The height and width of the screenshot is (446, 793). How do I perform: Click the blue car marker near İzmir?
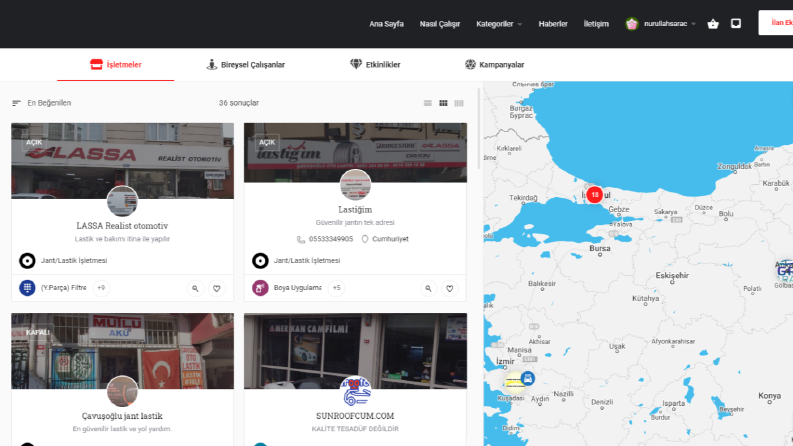click(527, 378)
